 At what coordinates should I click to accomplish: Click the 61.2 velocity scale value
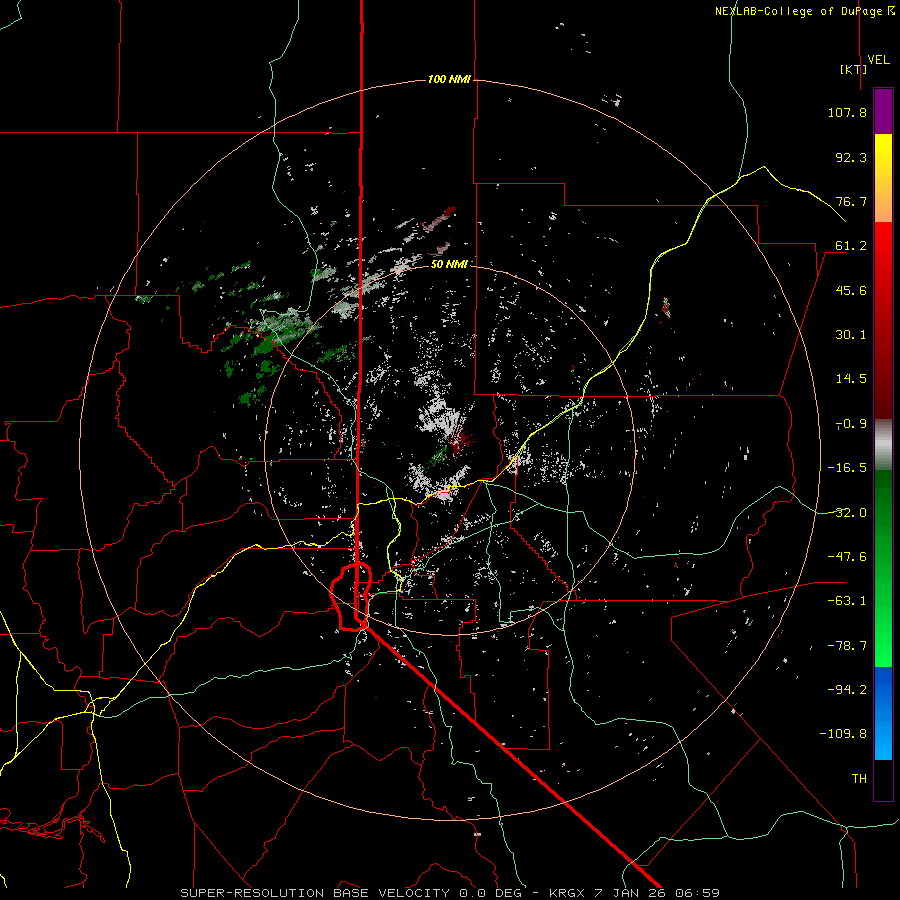coord(851,246)
